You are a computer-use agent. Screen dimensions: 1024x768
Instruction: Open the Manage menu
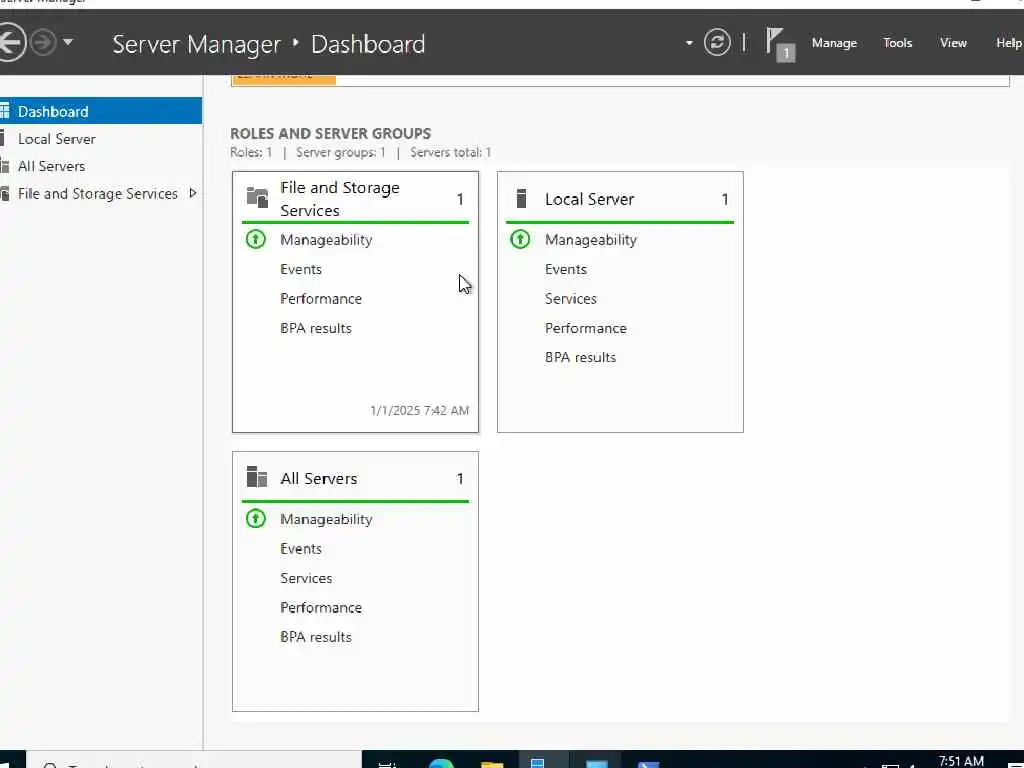click(x=834, y=43)
